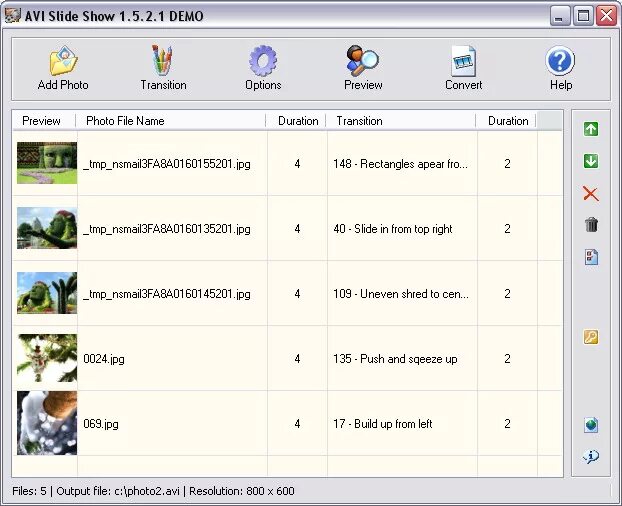Click transition duration 2 in 069.jpg row

[507, 424]
